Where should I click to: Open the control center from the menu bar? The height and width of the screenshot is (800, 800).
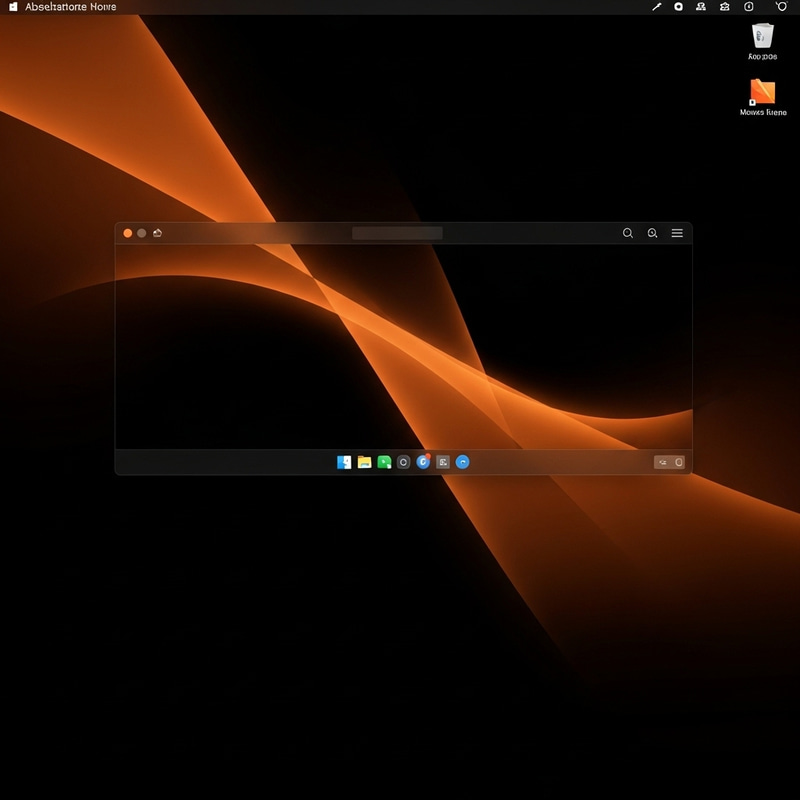coord(748,6)
